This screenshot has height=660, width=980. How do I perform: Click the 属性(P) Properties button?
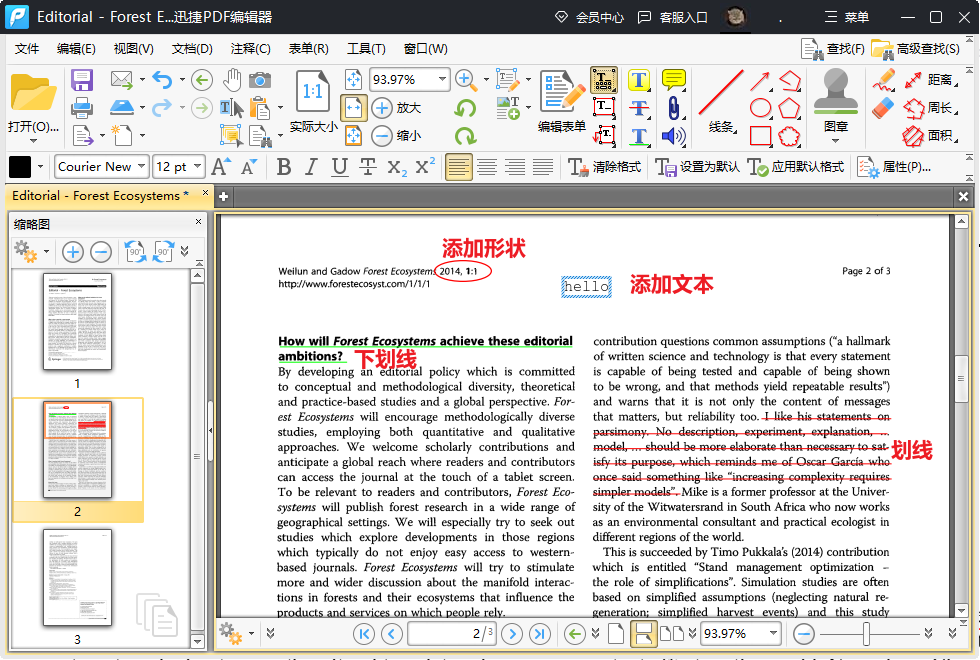coord(894,167)
